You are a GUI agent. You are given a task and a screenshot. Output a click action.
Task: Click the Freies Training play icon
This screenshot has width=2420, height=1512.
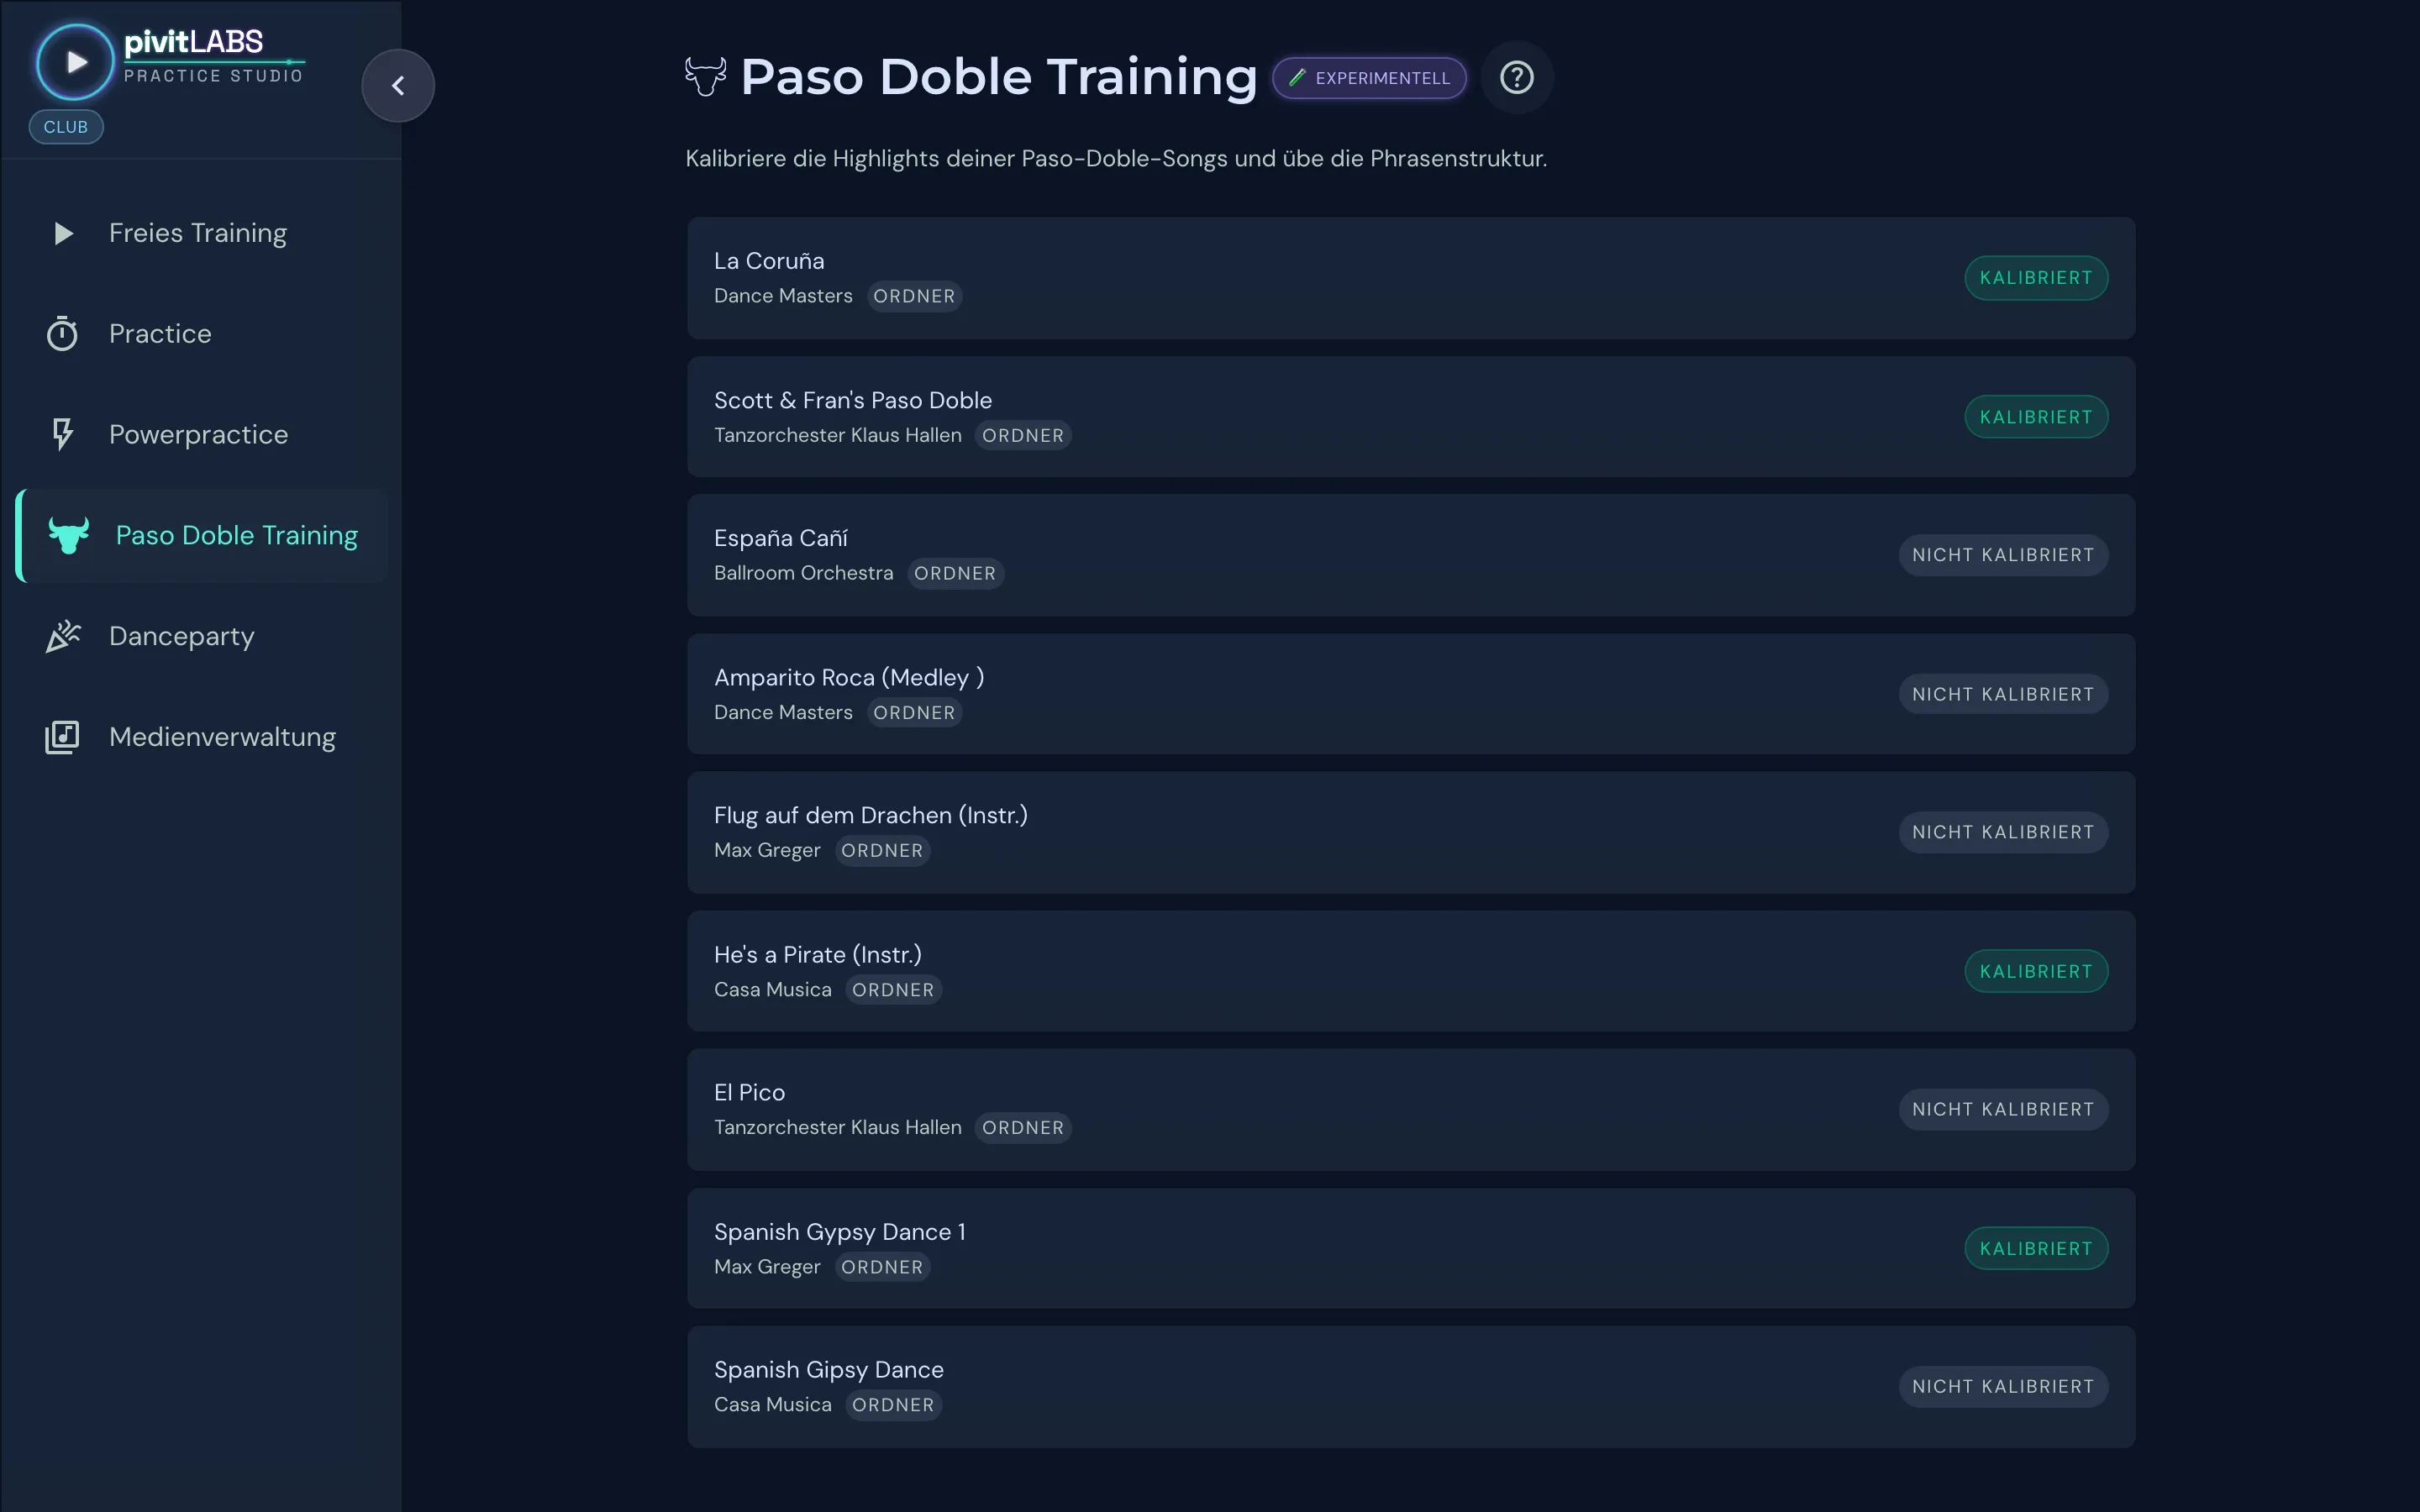tap(63, 233)
